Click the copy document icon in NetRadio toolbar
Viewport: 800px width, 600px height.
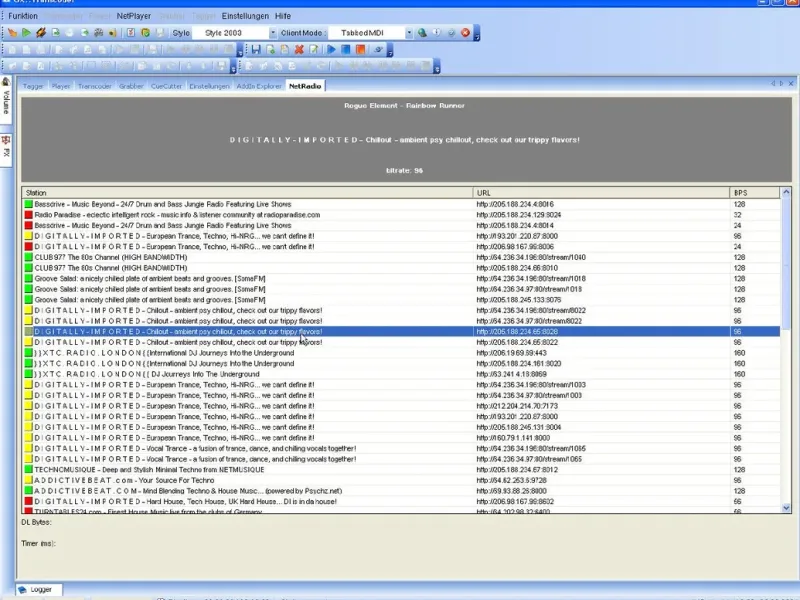285,49
